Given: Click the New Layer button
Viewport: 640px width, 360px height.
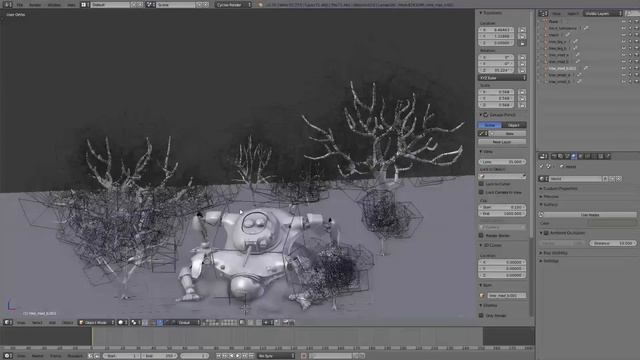Looking at the screenshot, I should [x=502, y=142].
